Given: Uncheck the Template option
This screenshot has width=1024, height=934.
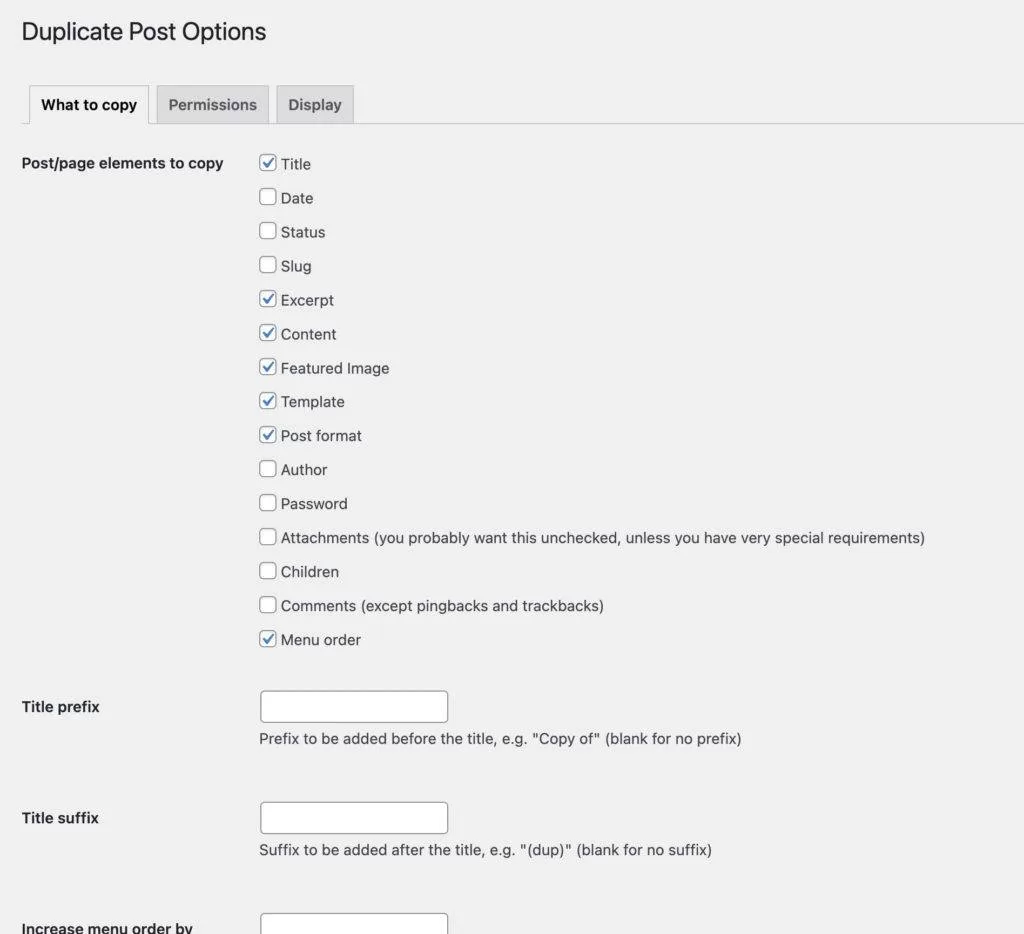Looking at the screenshot, I should click(x=268, y=401).
